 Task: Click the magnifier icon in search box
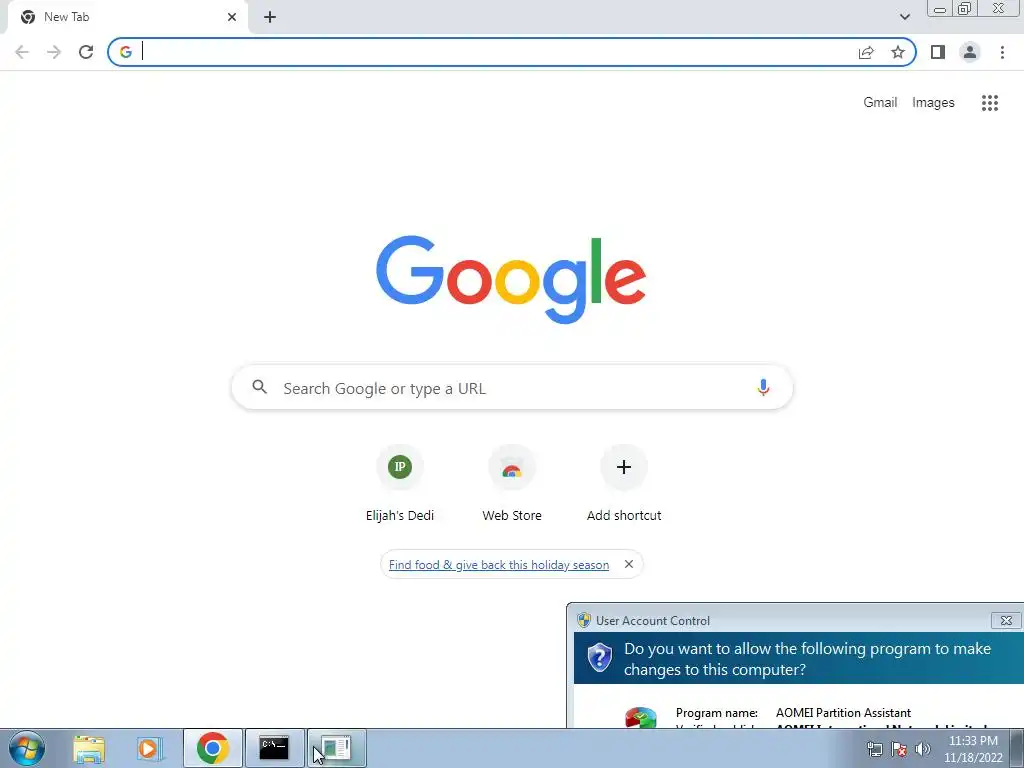pos(260,387)
